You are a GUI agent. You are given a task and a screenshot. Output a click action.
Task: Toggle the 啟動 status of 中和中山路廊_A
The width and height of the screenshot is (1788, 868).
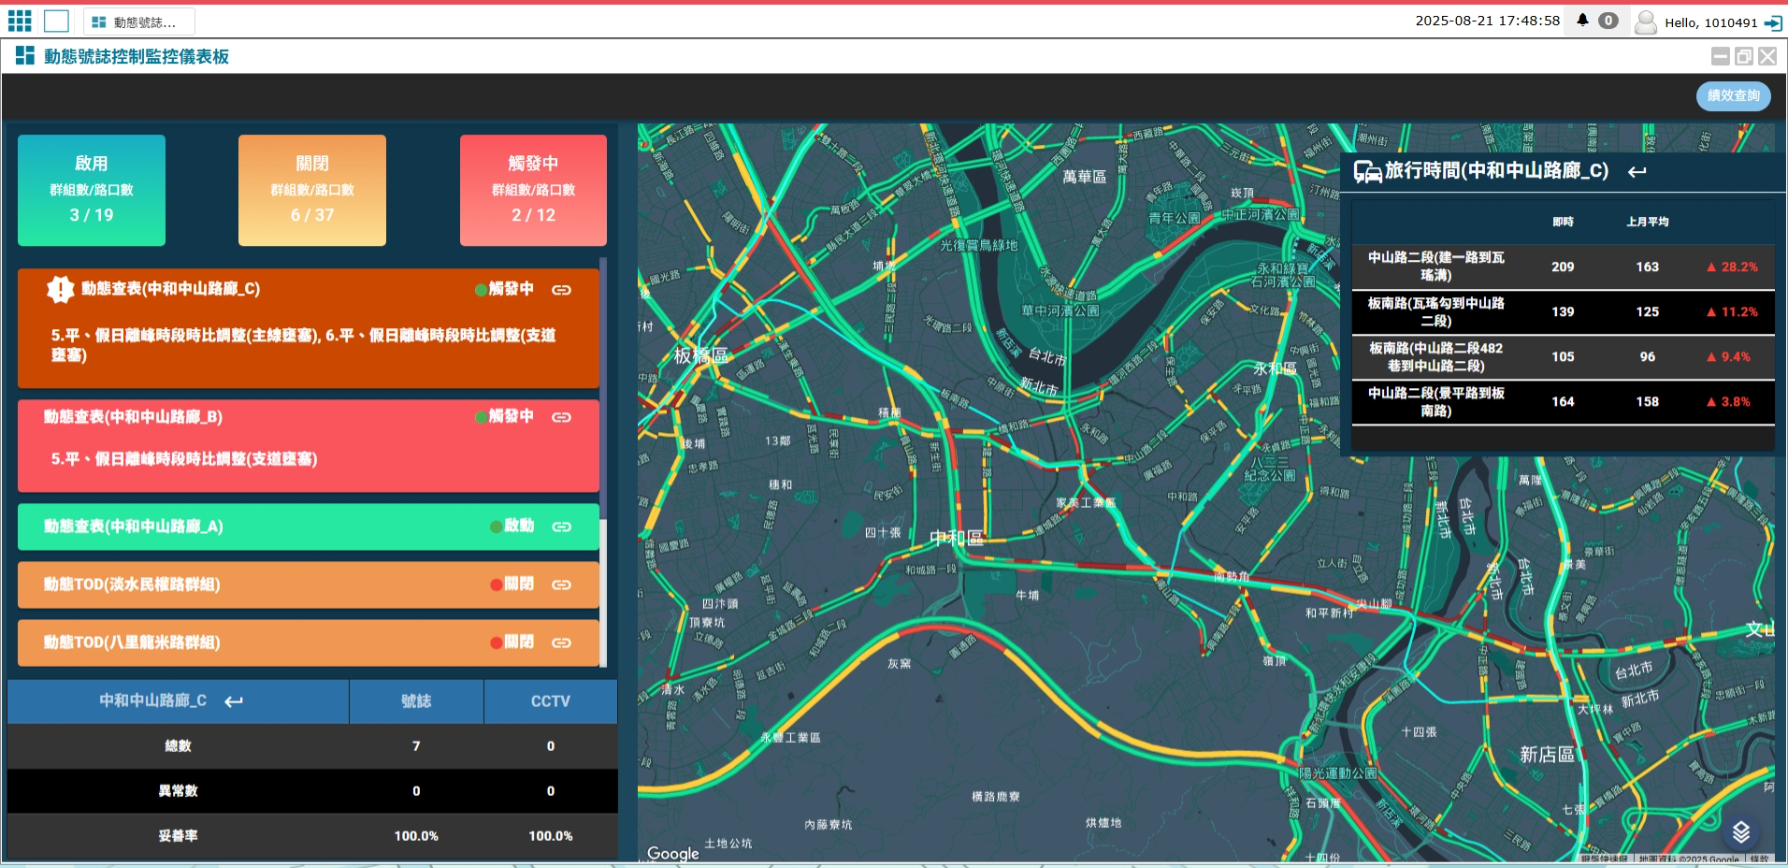512,526
